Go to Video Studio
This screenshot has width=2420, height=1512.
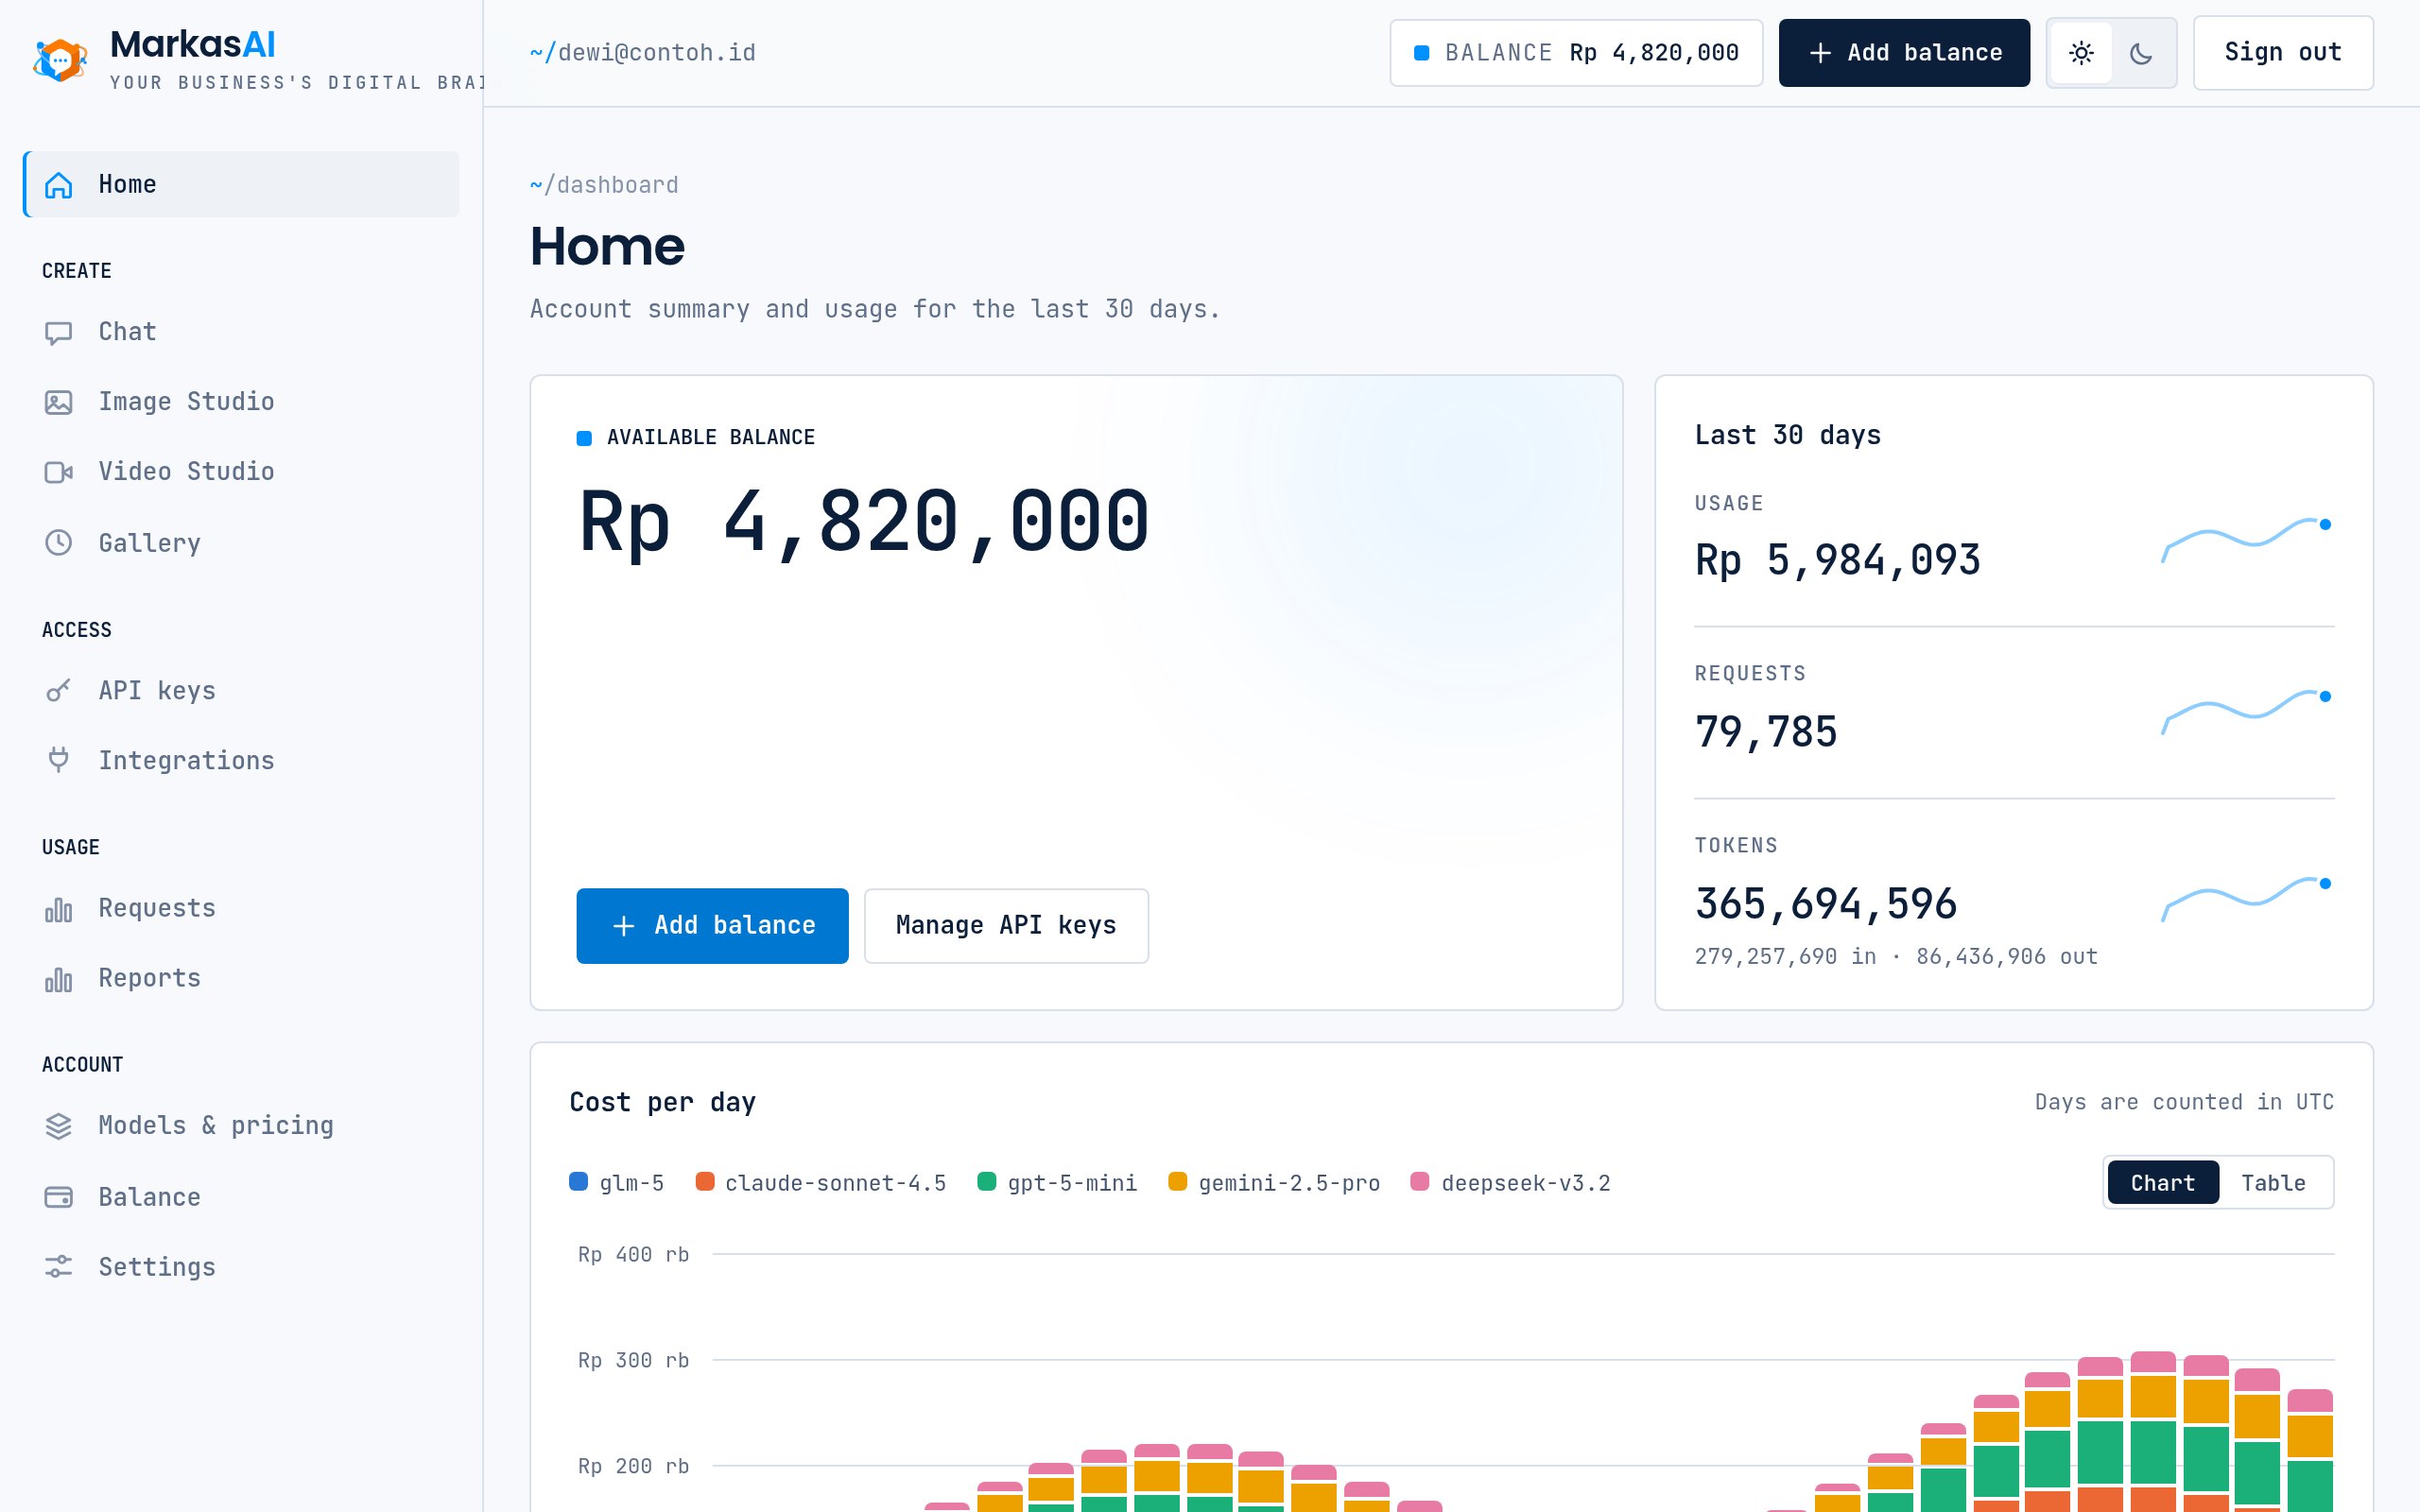pyautogui.click(x=241, y=472)
